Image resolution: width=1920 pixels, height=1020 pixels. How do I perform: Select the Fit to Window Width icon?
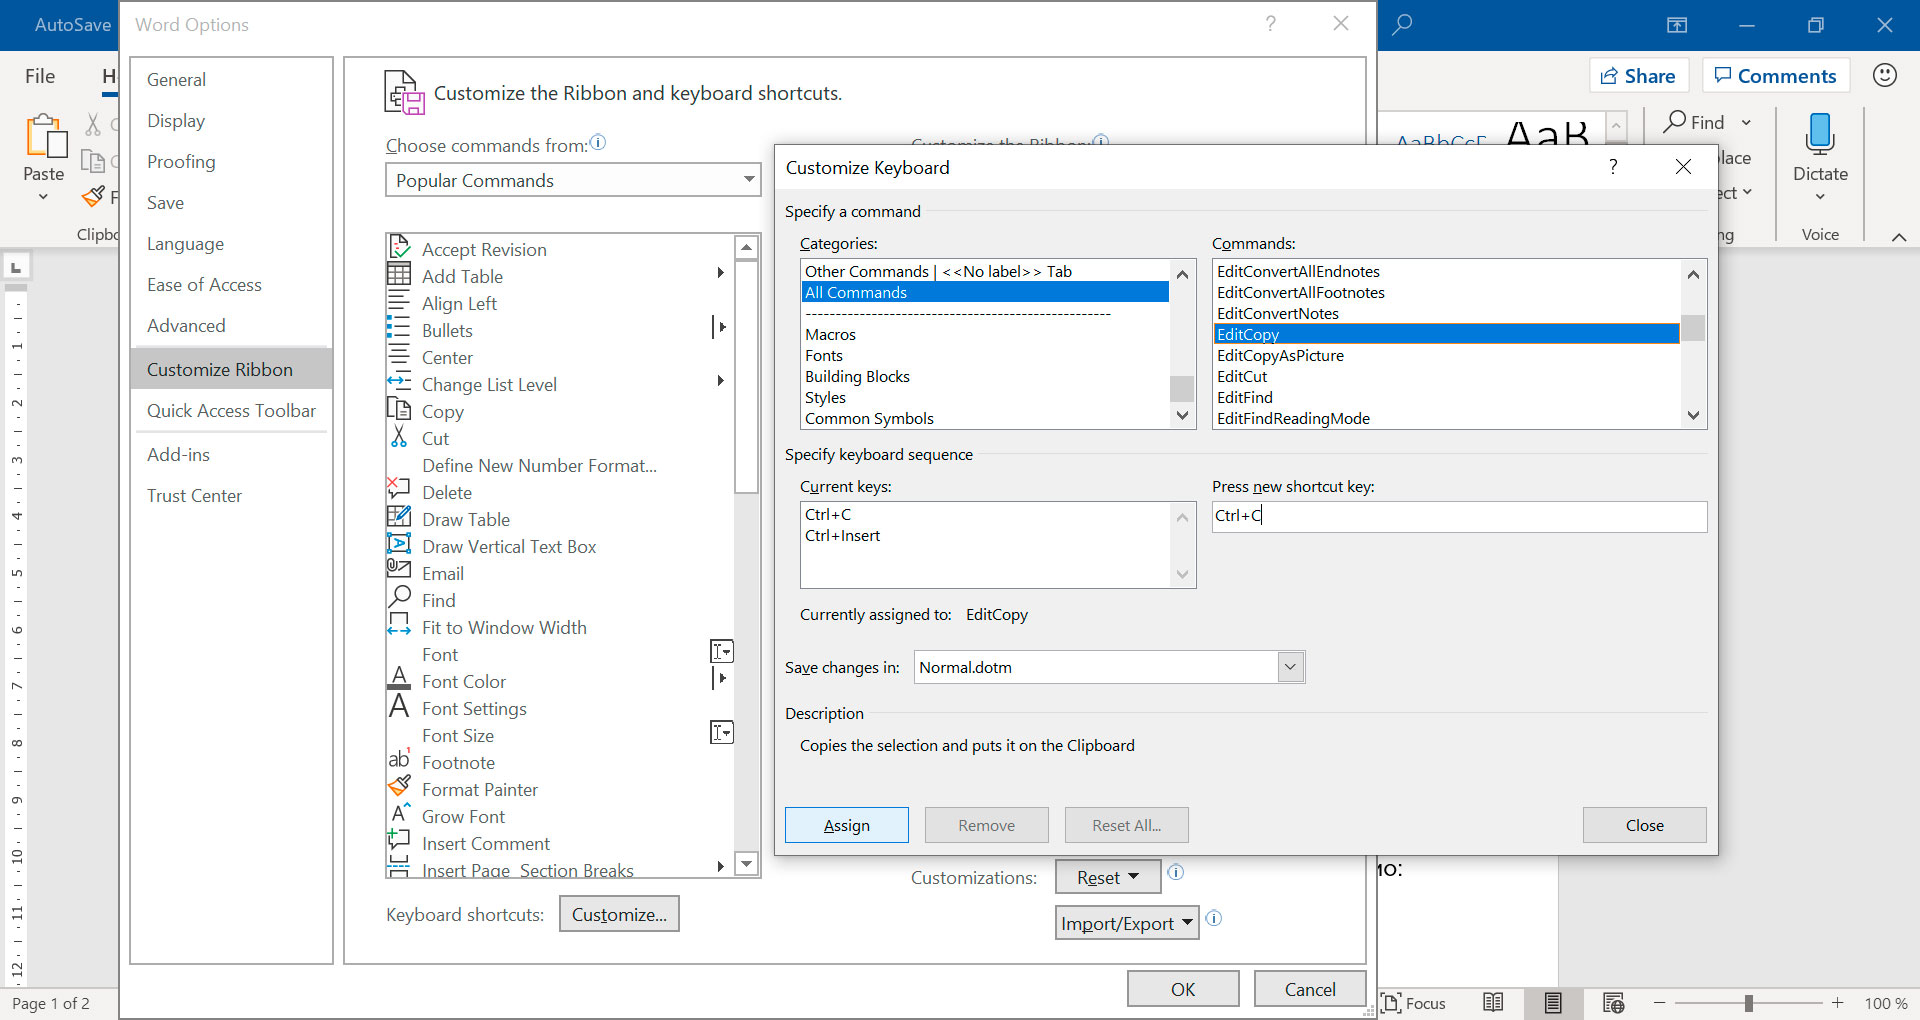click(399, 626)
